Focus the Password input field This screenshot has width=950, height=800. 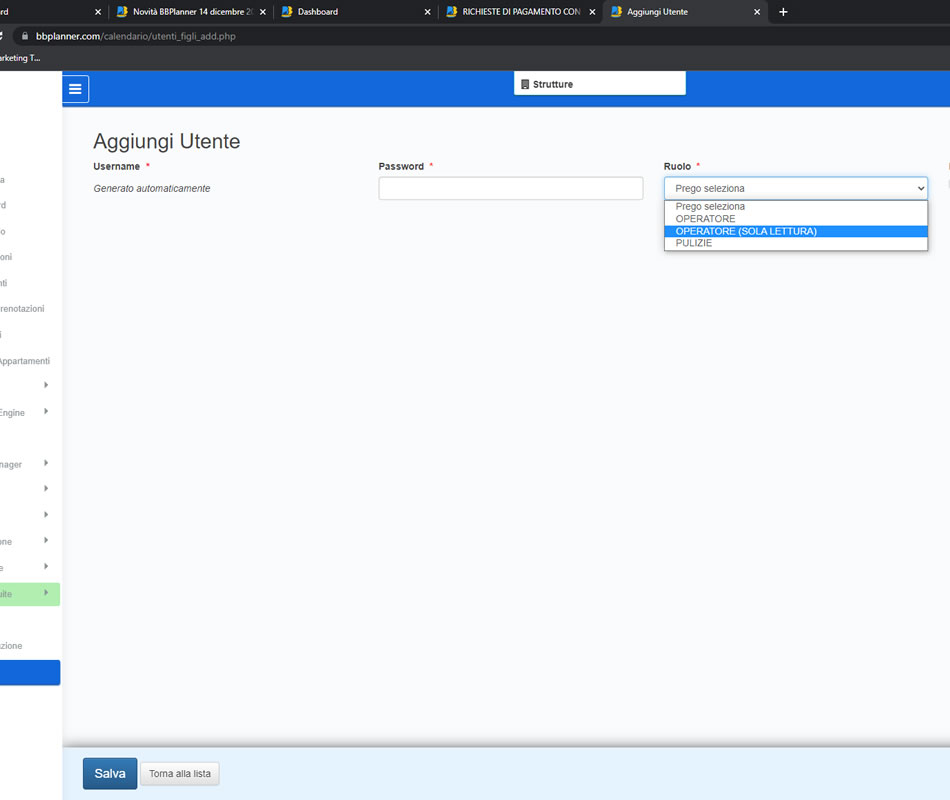coord(510,188)
